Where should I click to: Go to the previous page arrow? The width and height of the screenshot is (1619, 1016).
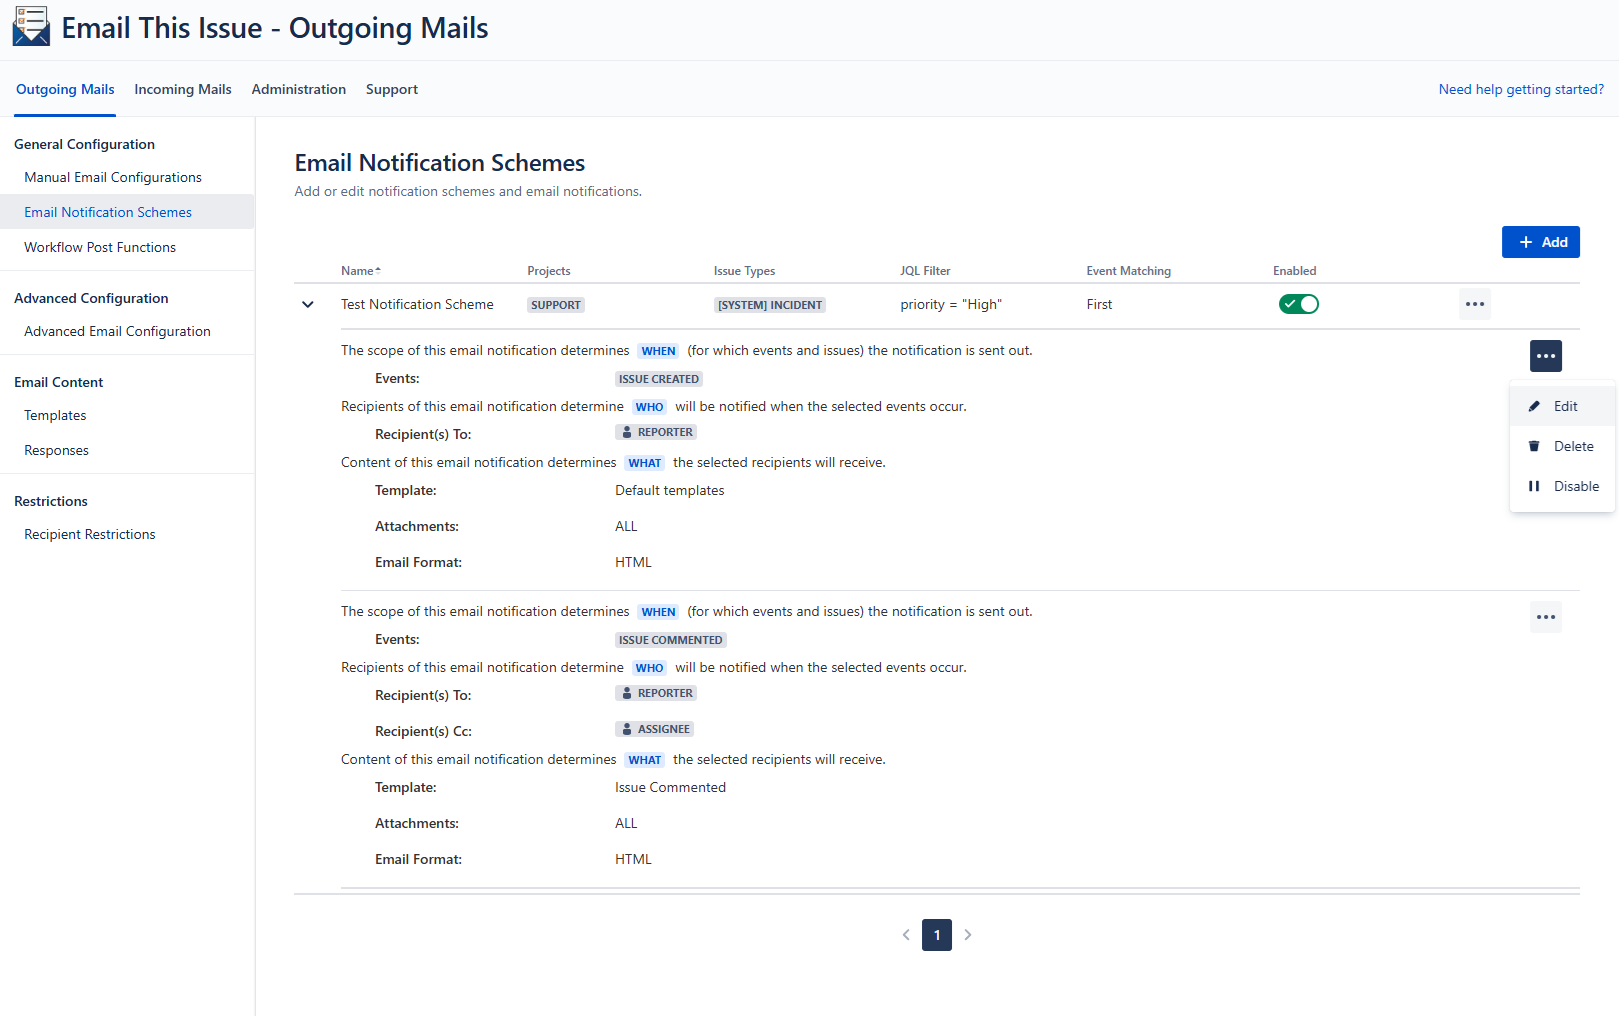(x=906, y=935)
